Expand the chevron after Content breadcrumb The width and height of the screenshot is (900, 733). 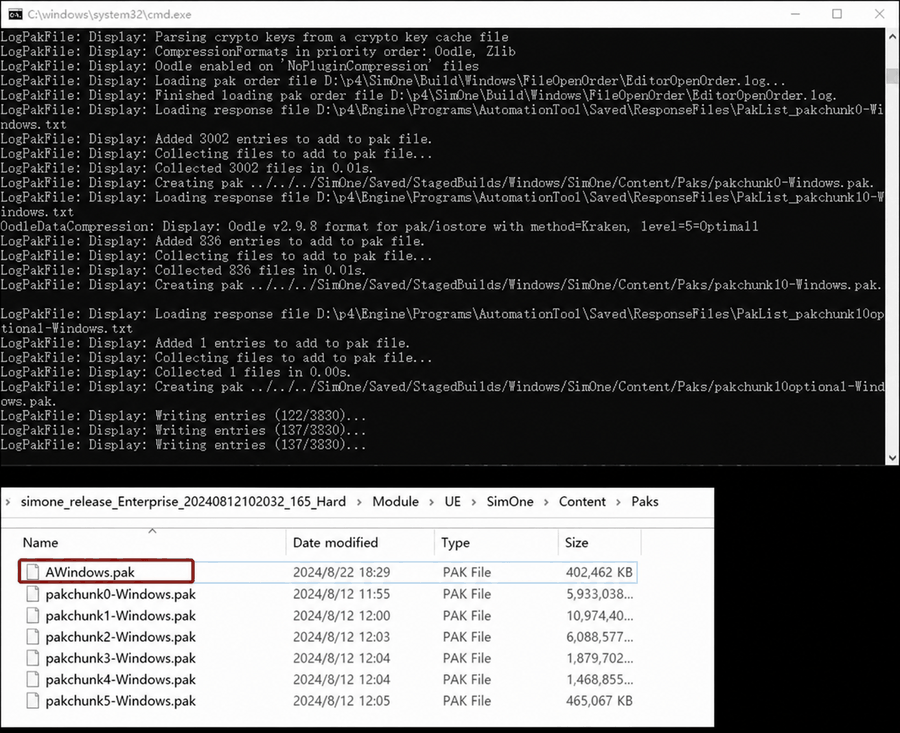[619, 502]
